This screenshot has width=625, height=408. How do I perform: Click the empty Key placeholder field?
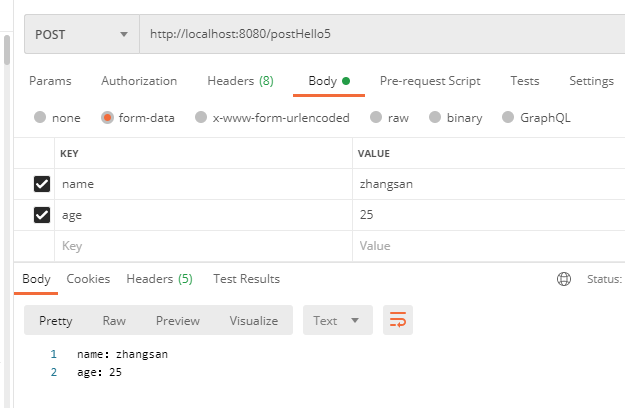point(200,245)
